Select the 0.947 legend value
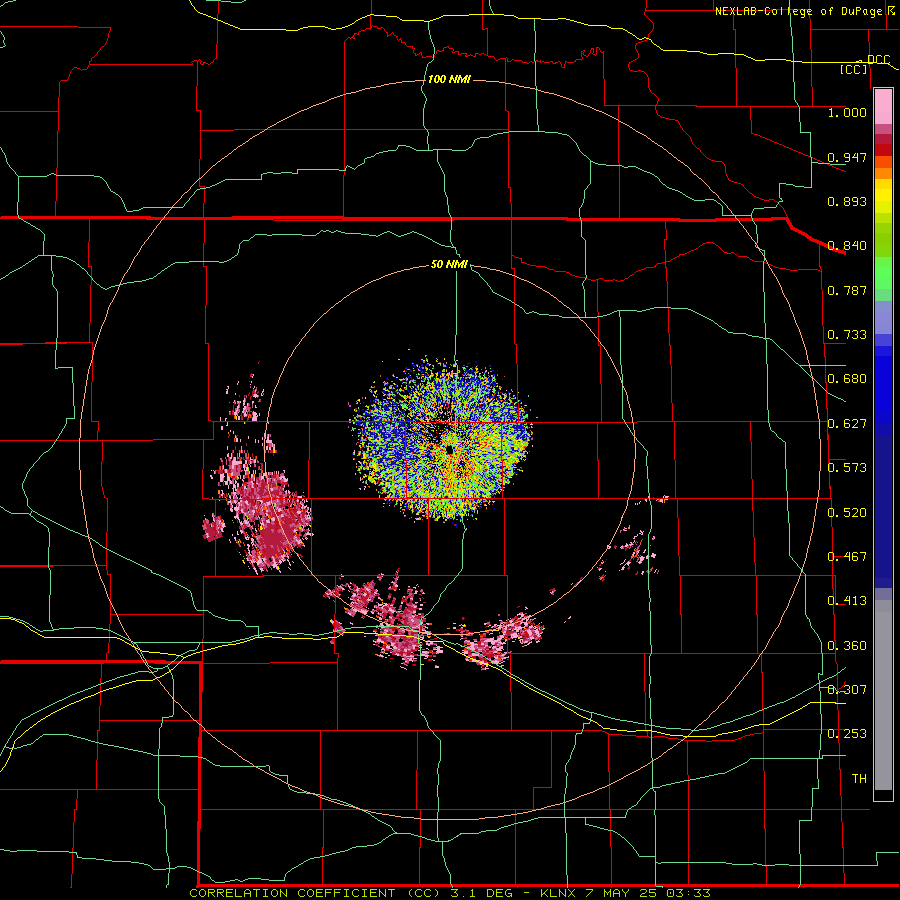Viewport: 900px width, 900px height. pyautogui.click(x=847, y=157)
